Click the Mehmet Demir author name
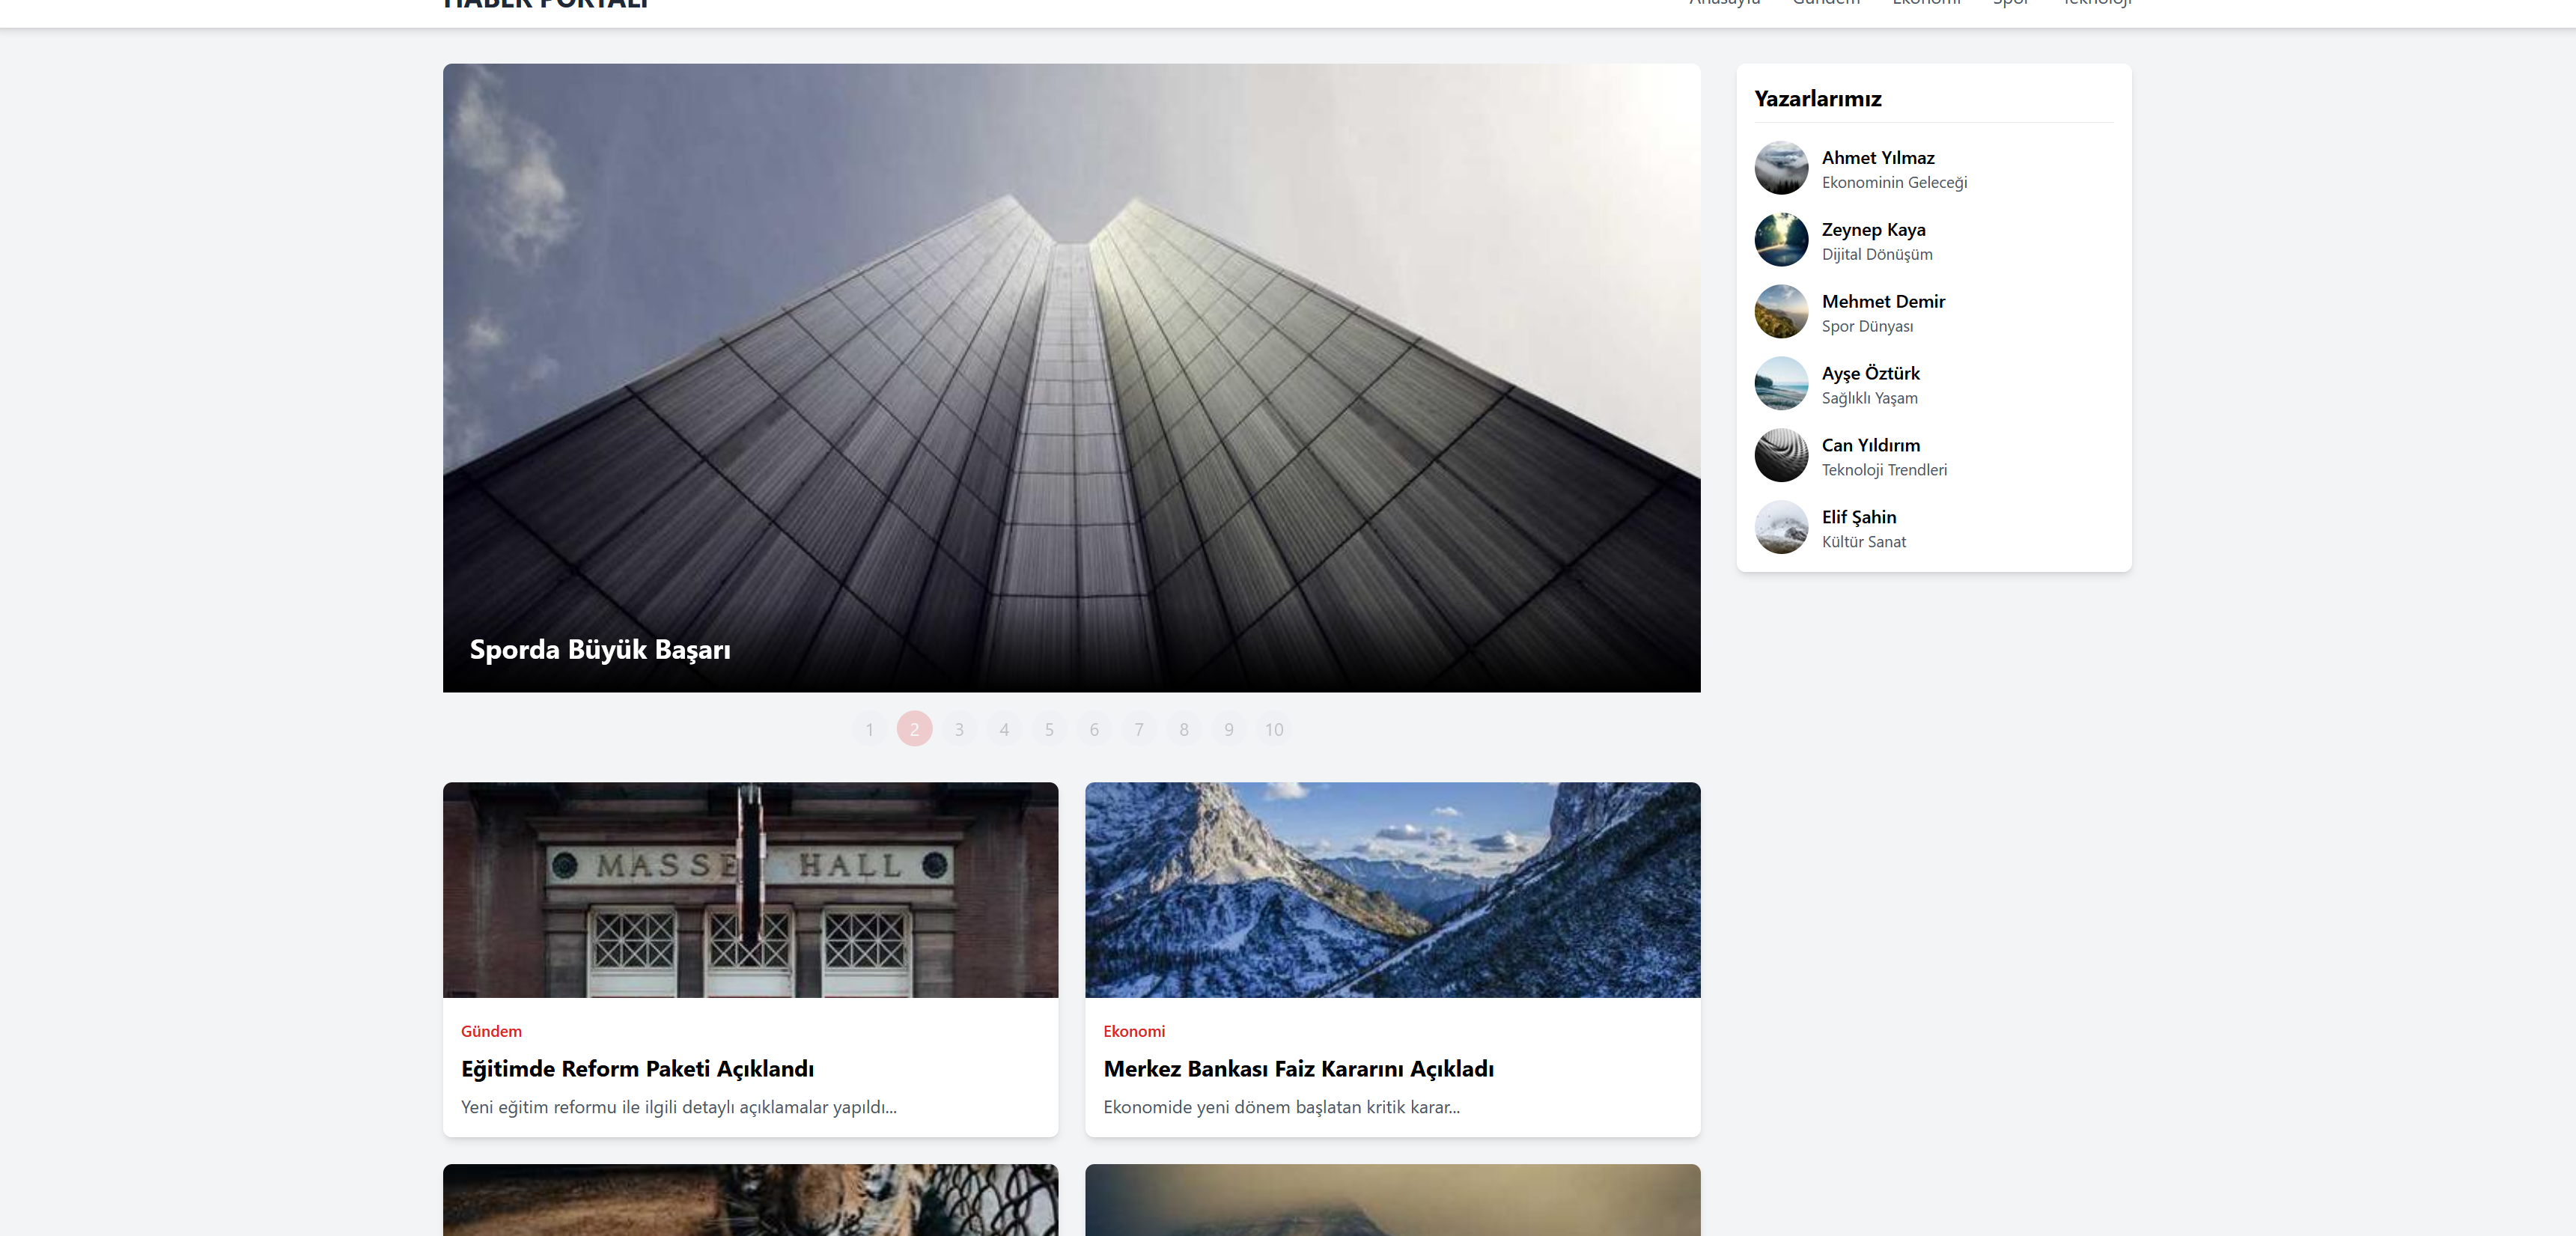This screenshot has width=2576, height=1236. (x=1883, y=302)
